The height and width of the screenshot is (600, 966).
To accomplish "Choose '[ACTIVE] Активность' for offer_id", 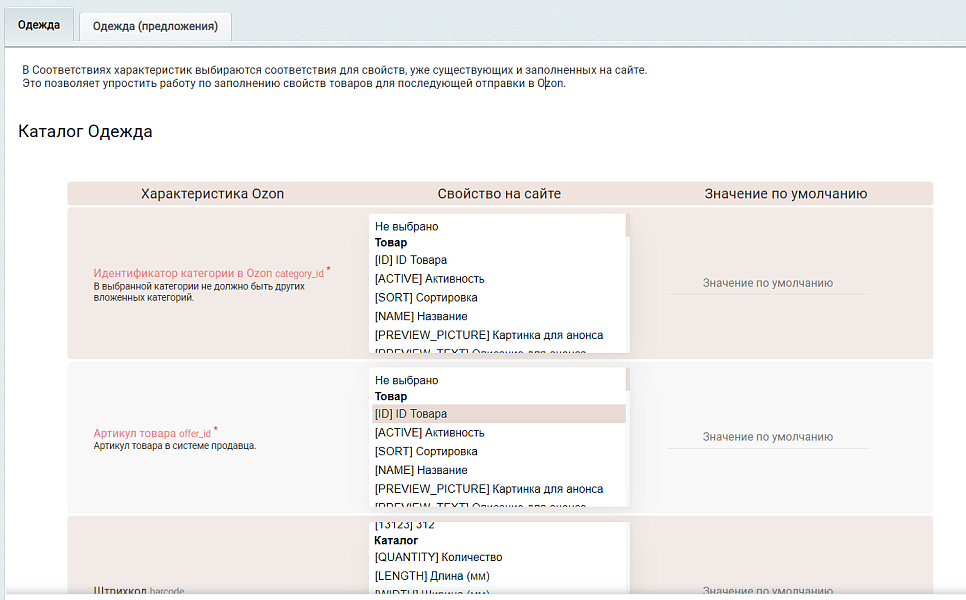I will point(430,433).
